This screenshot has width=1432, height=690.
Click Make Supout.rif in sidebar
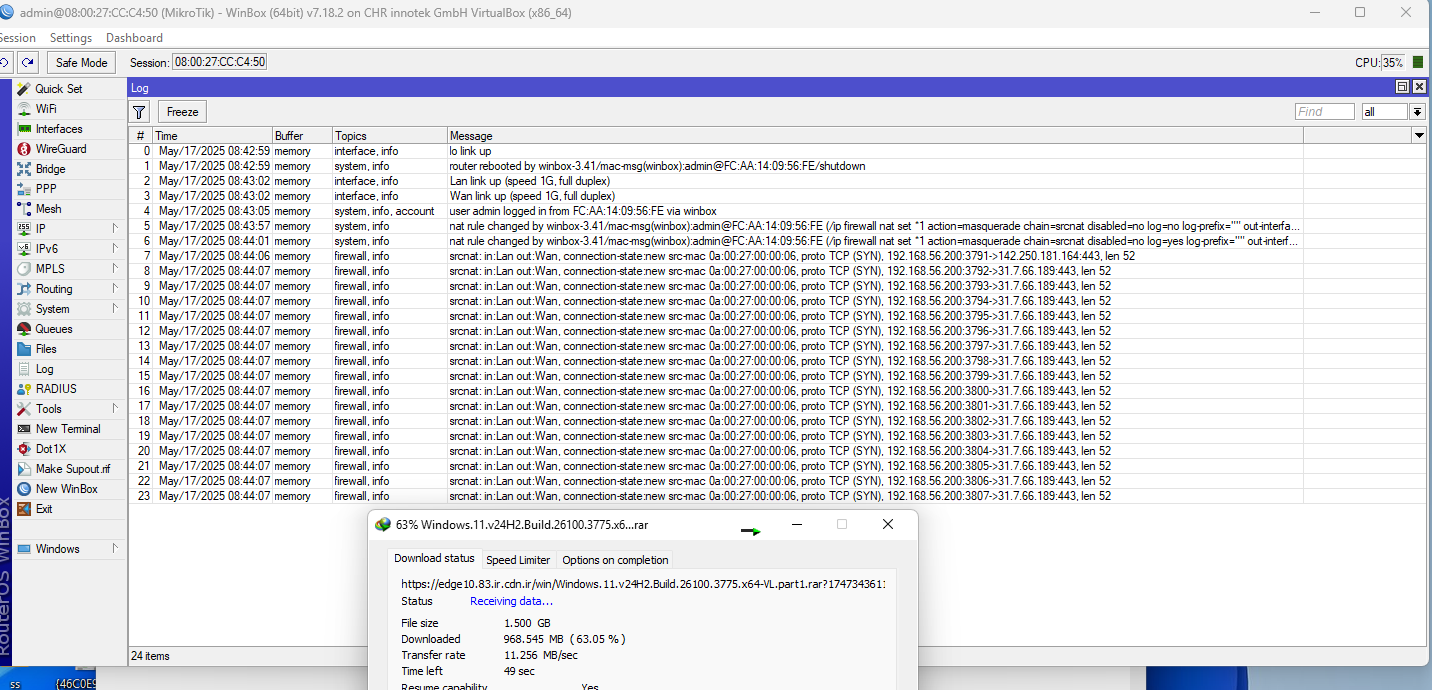(x=73, y=469)
